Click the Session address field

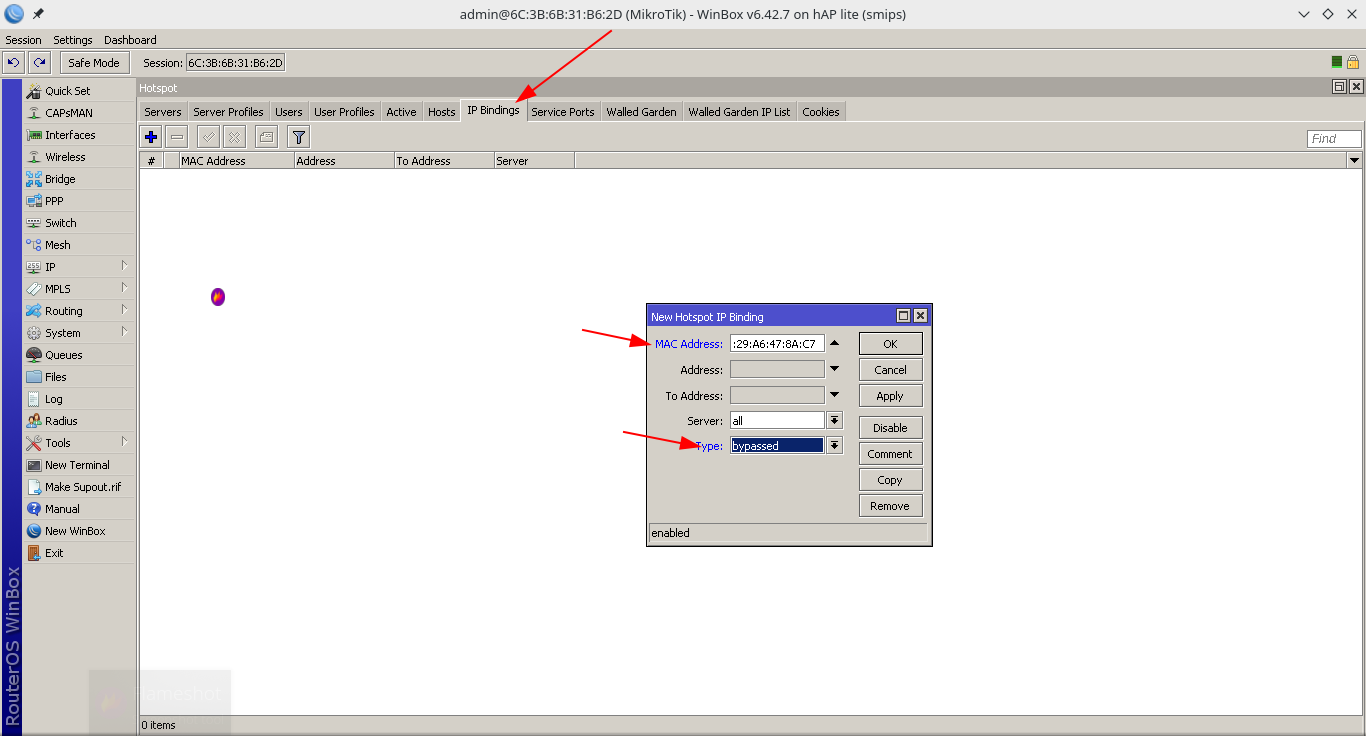(x=236, y=63)
